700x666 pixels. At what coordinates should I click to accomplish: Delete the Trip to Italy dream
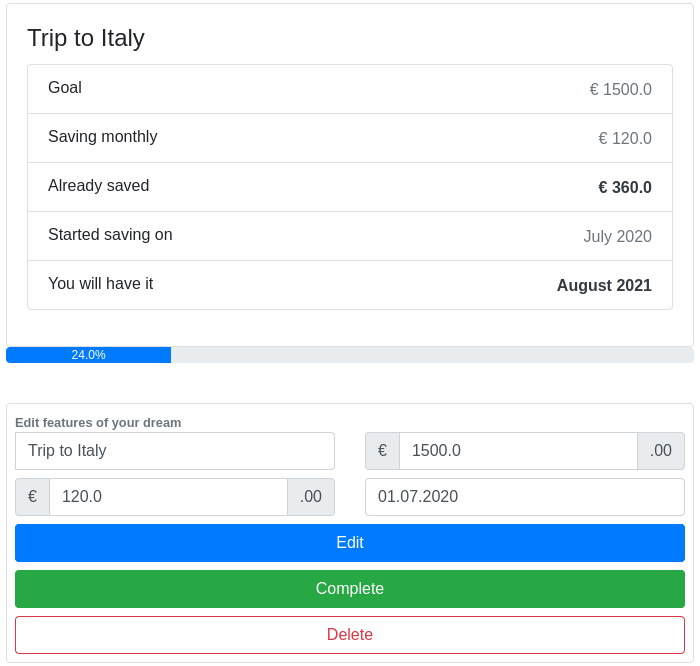350,634
